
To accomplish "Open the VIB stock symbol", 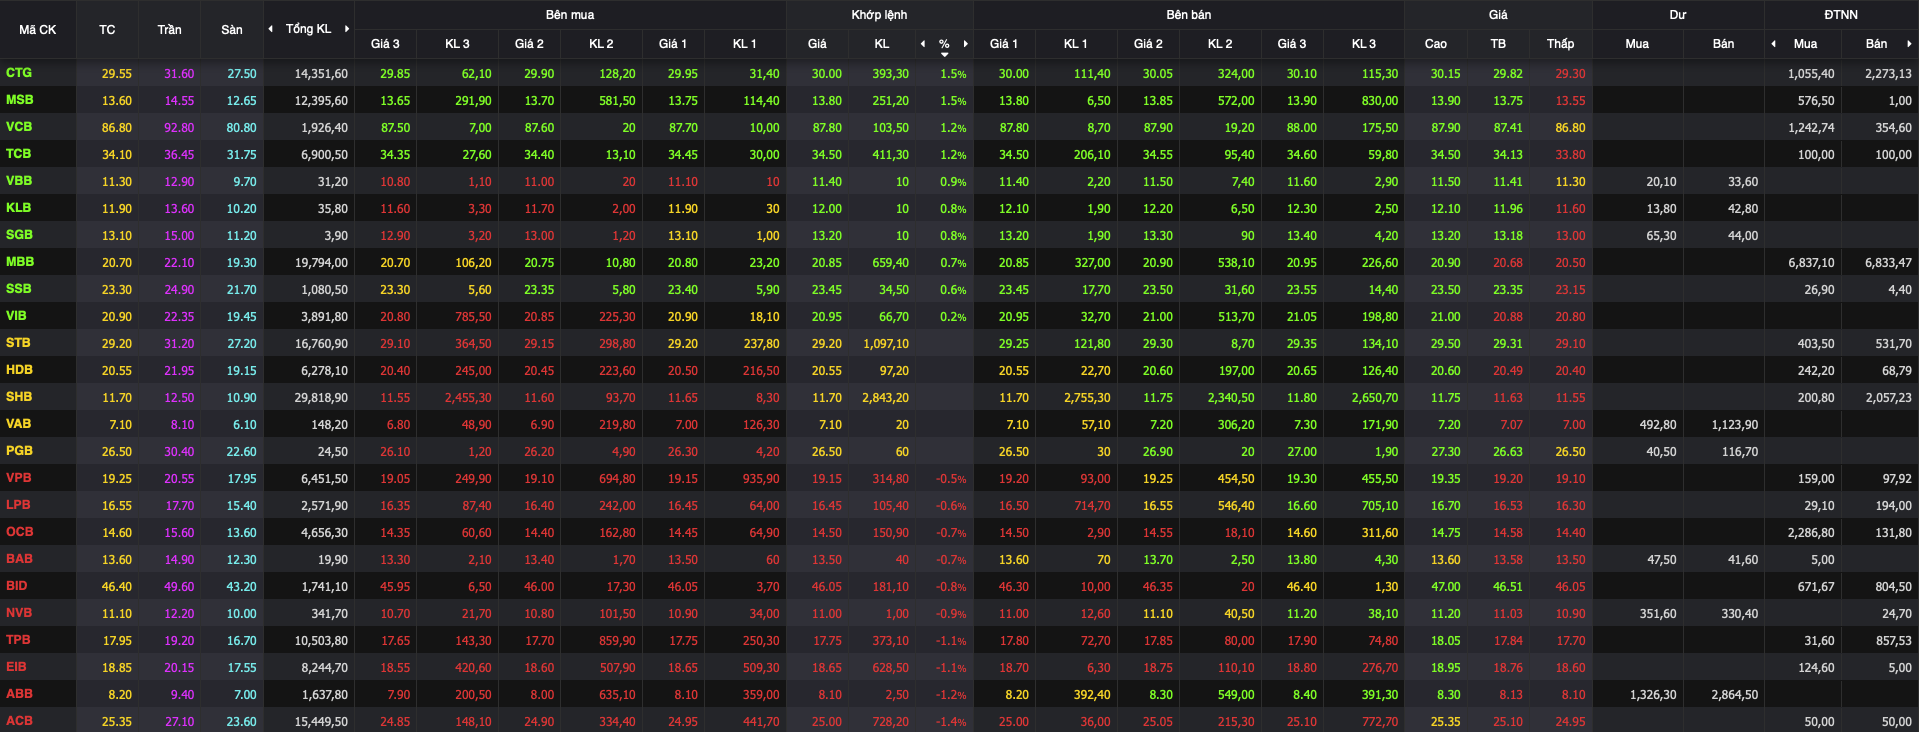I will 16,316.
